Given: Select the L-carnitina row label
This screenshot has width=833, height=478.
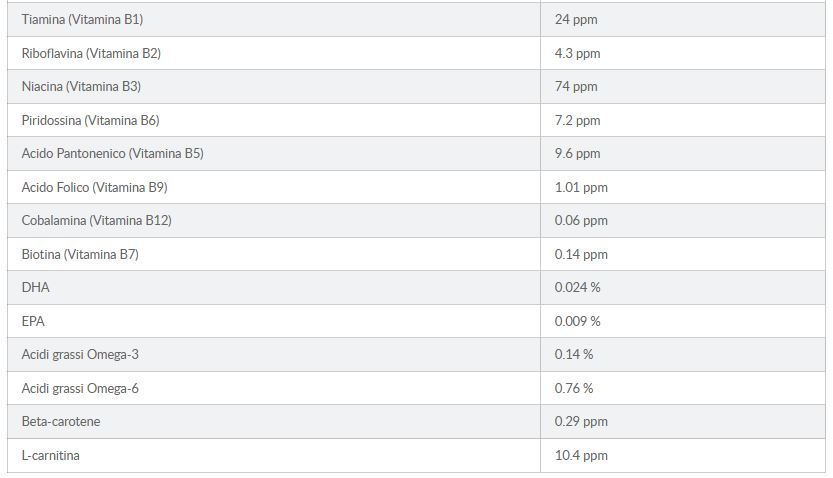Looking at the screenshot, I should [51, 455].
